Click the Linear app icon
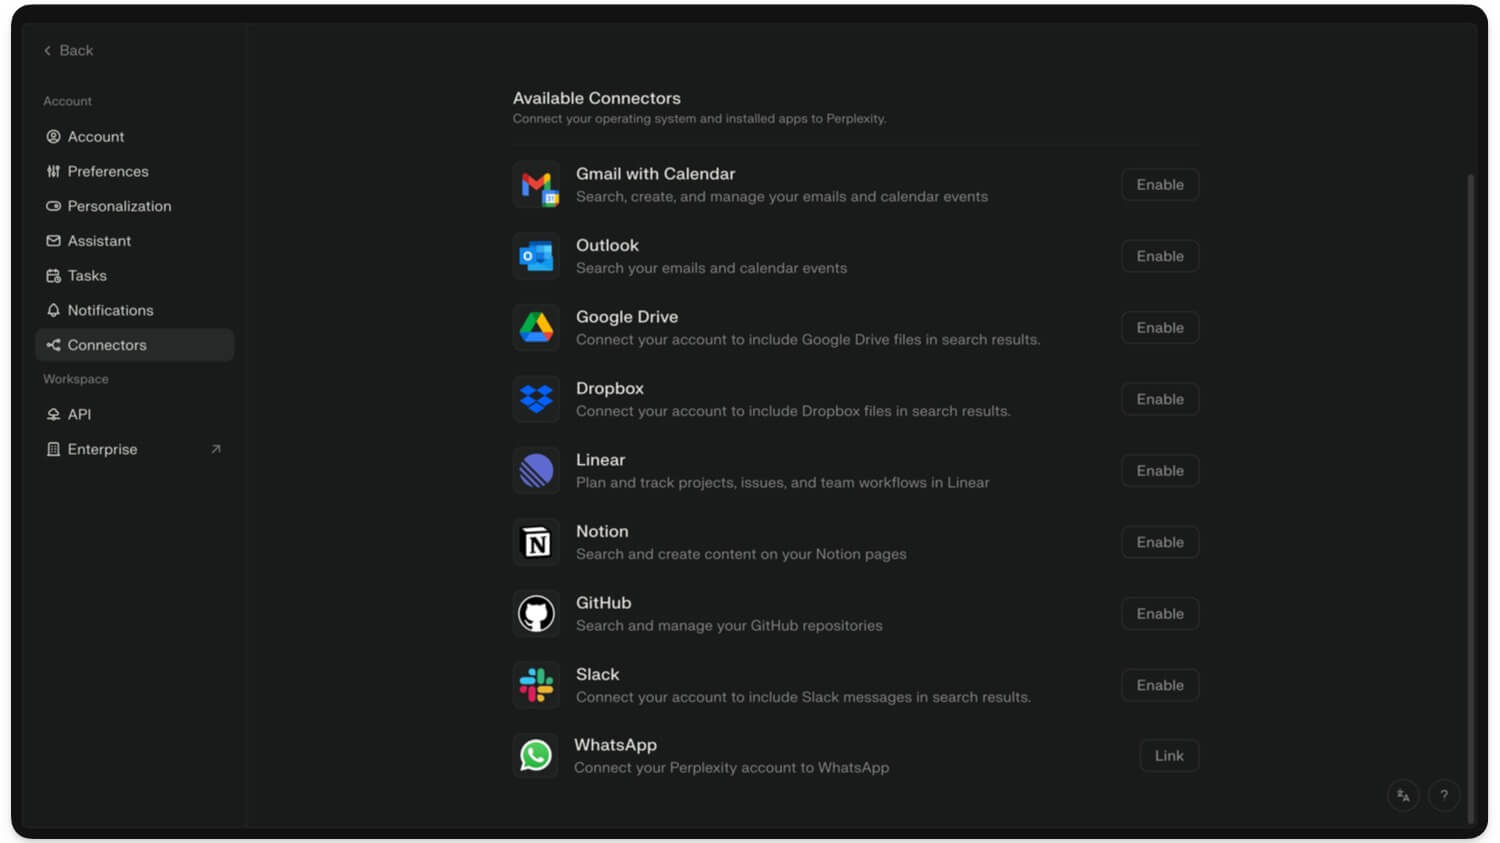 [537, 471]
